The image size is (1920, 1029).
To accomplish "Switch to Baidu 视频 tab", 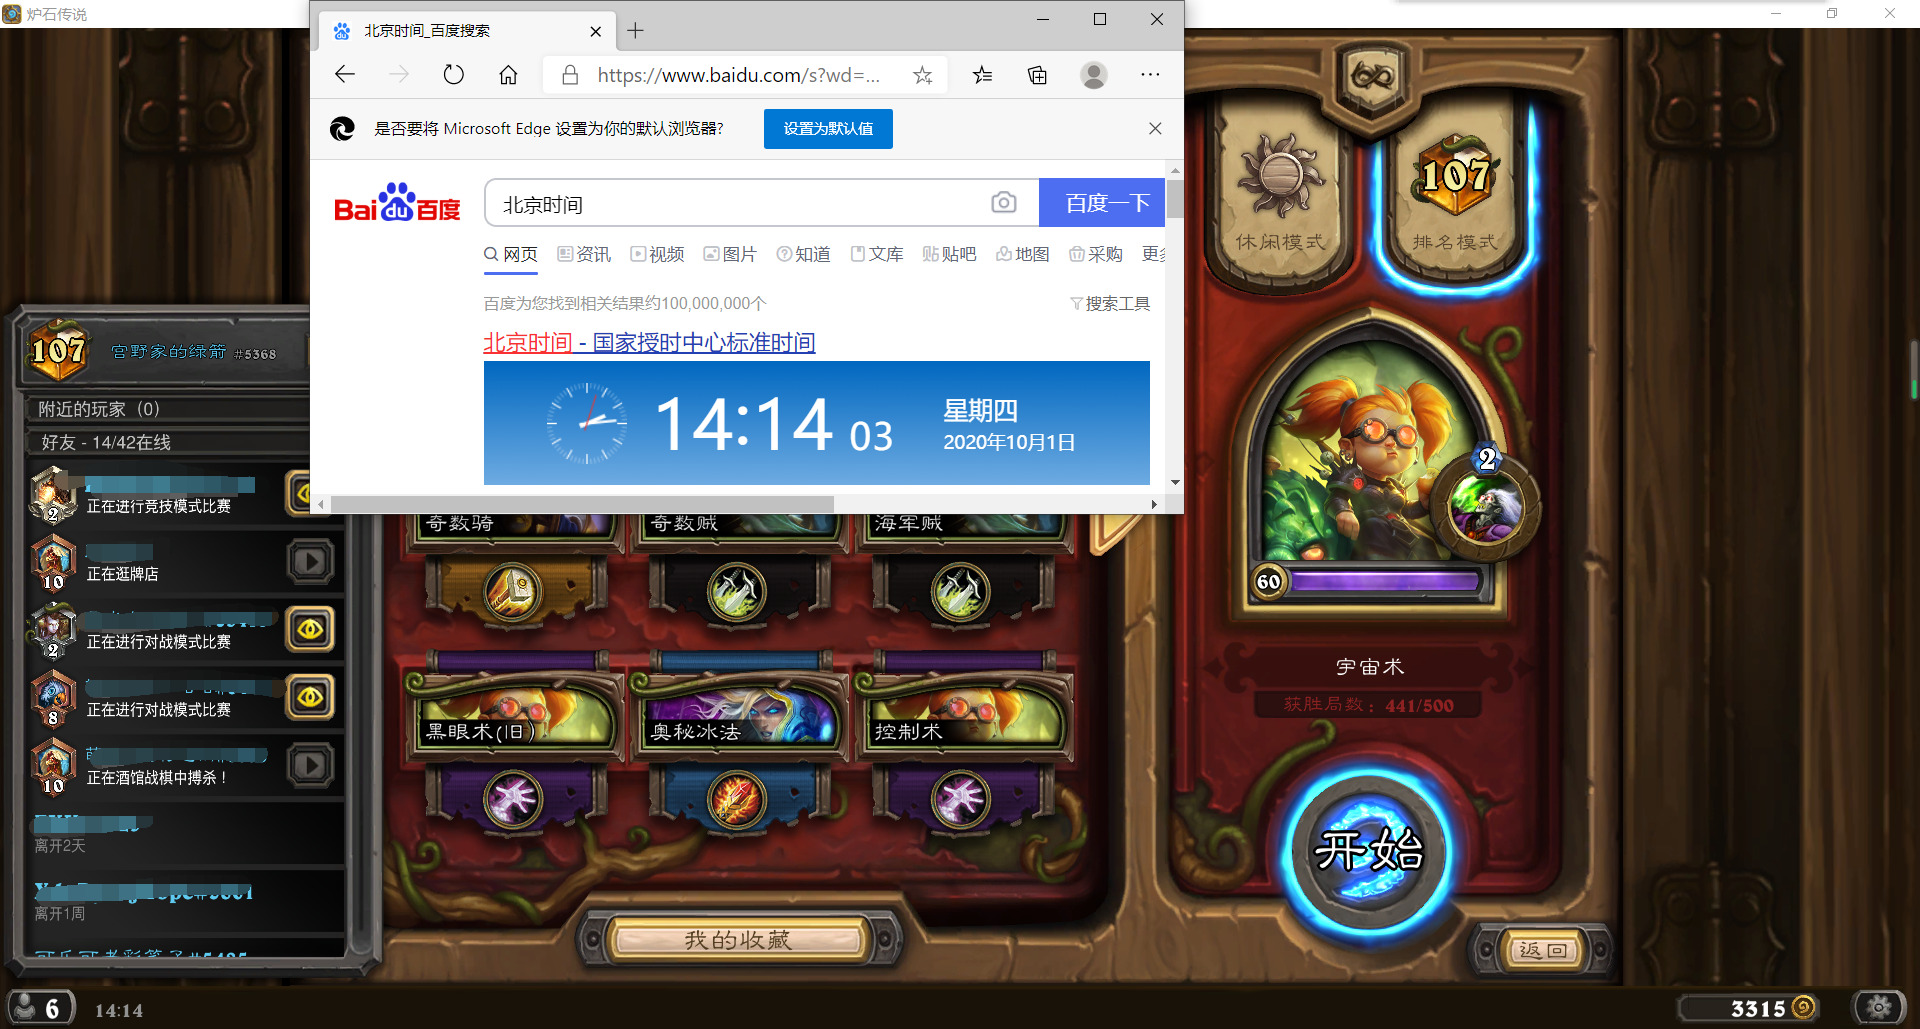I will coord(657,254).
